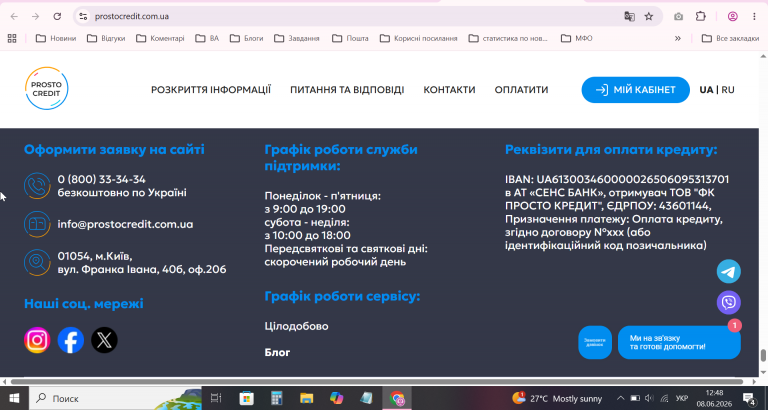Open the ОПЛАТИТИ page
Image resolution: width=768 pixels, height=410 pixels.
click(x=521, y=90)
